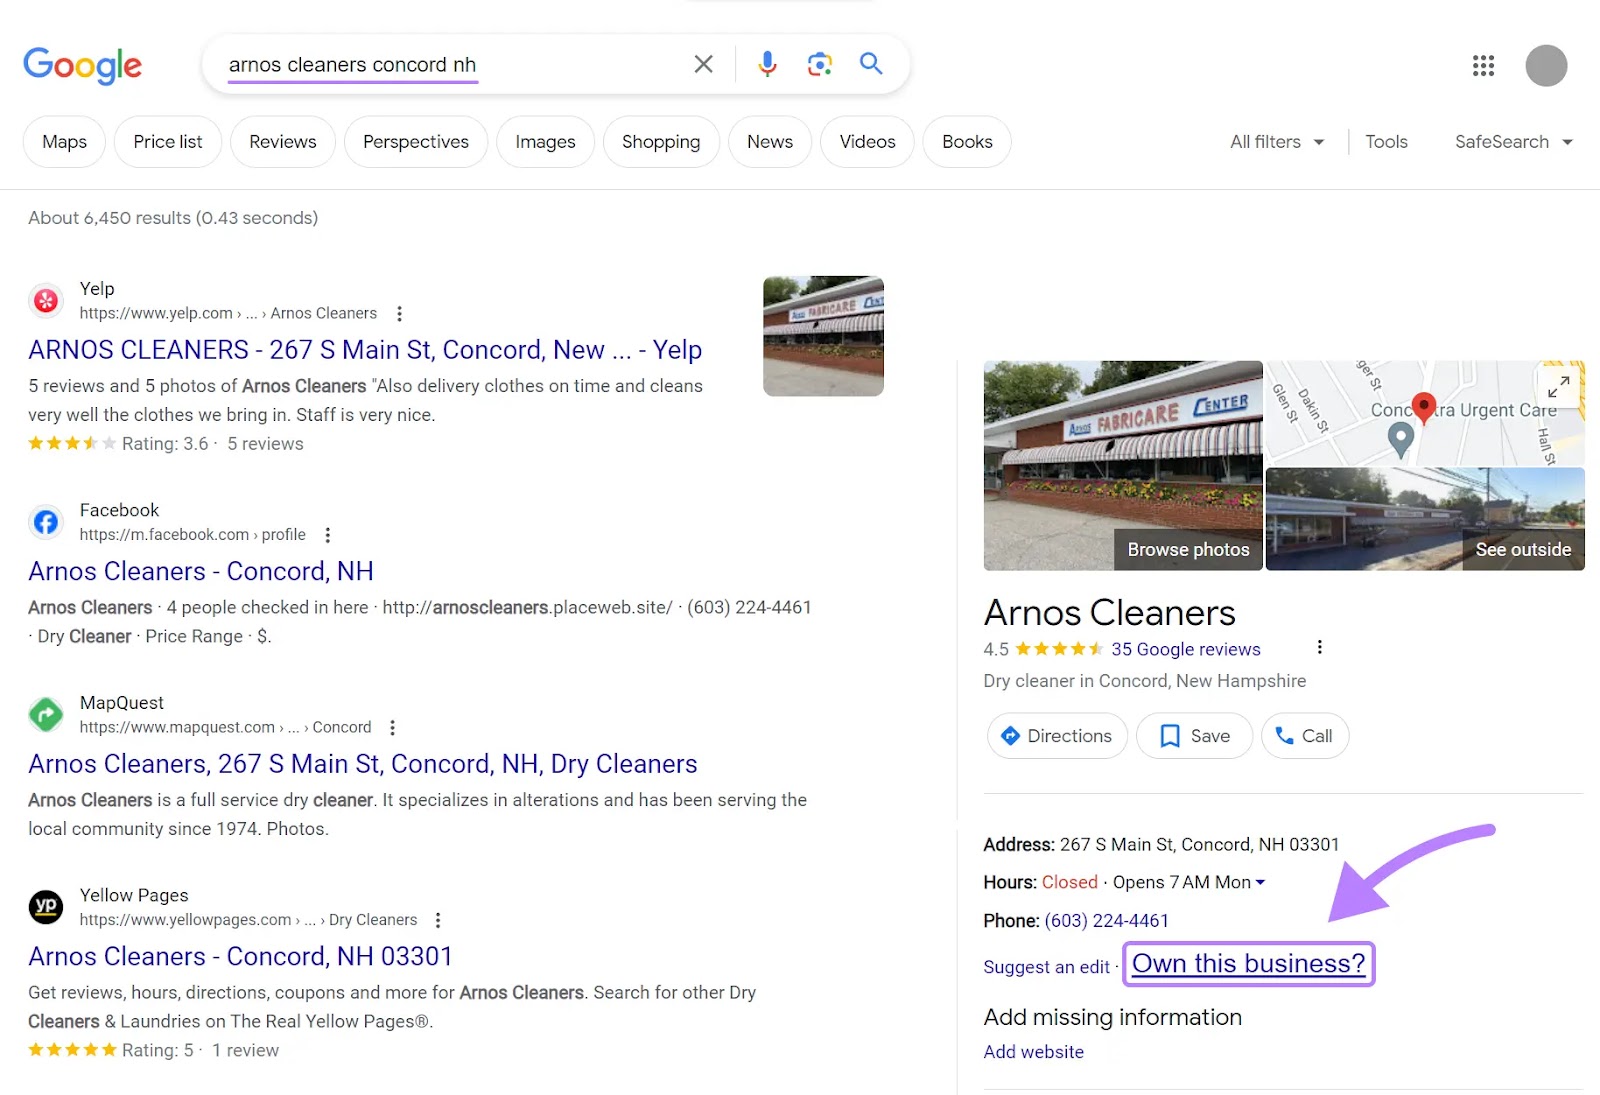Open the All filters dropdown
1600x1095 pixels.
(1275, 141)
